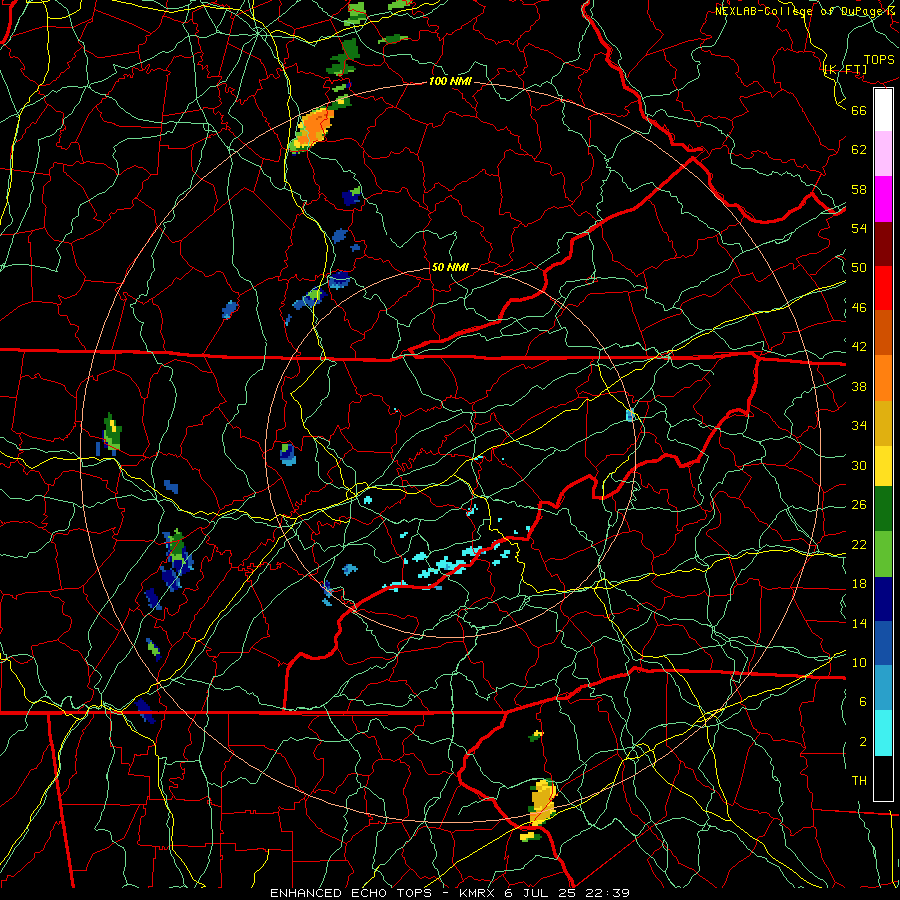Viewport: 900px width, 900px height.
Task: Click the '14' legend value
Action: click(859, 623)
